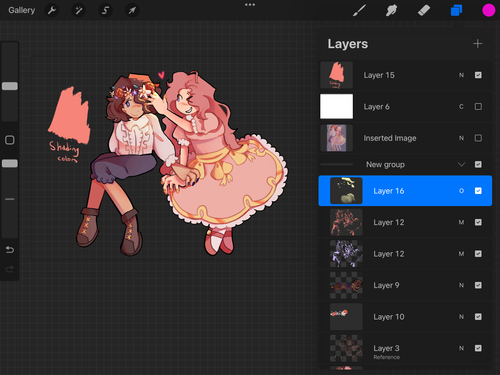Image resolution: width=500 pixels, height=375 pixels.
Task: Open Layer 3 blend mode N
Action: click(461, 348)
